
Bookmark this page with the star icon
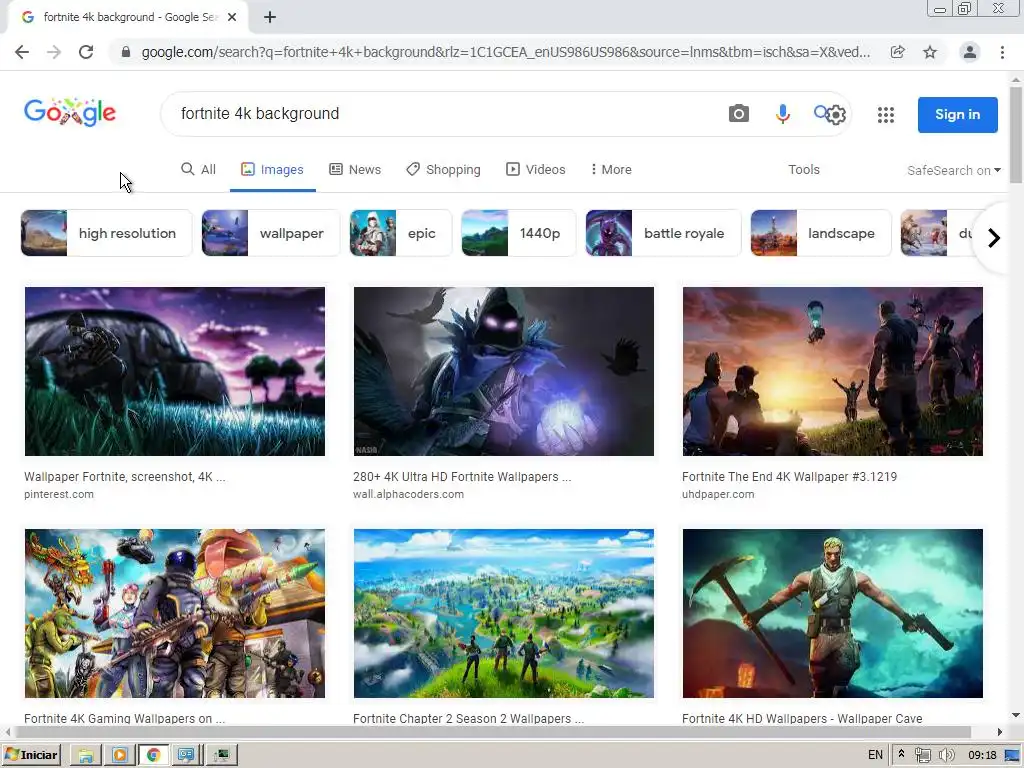click(930, 52)
